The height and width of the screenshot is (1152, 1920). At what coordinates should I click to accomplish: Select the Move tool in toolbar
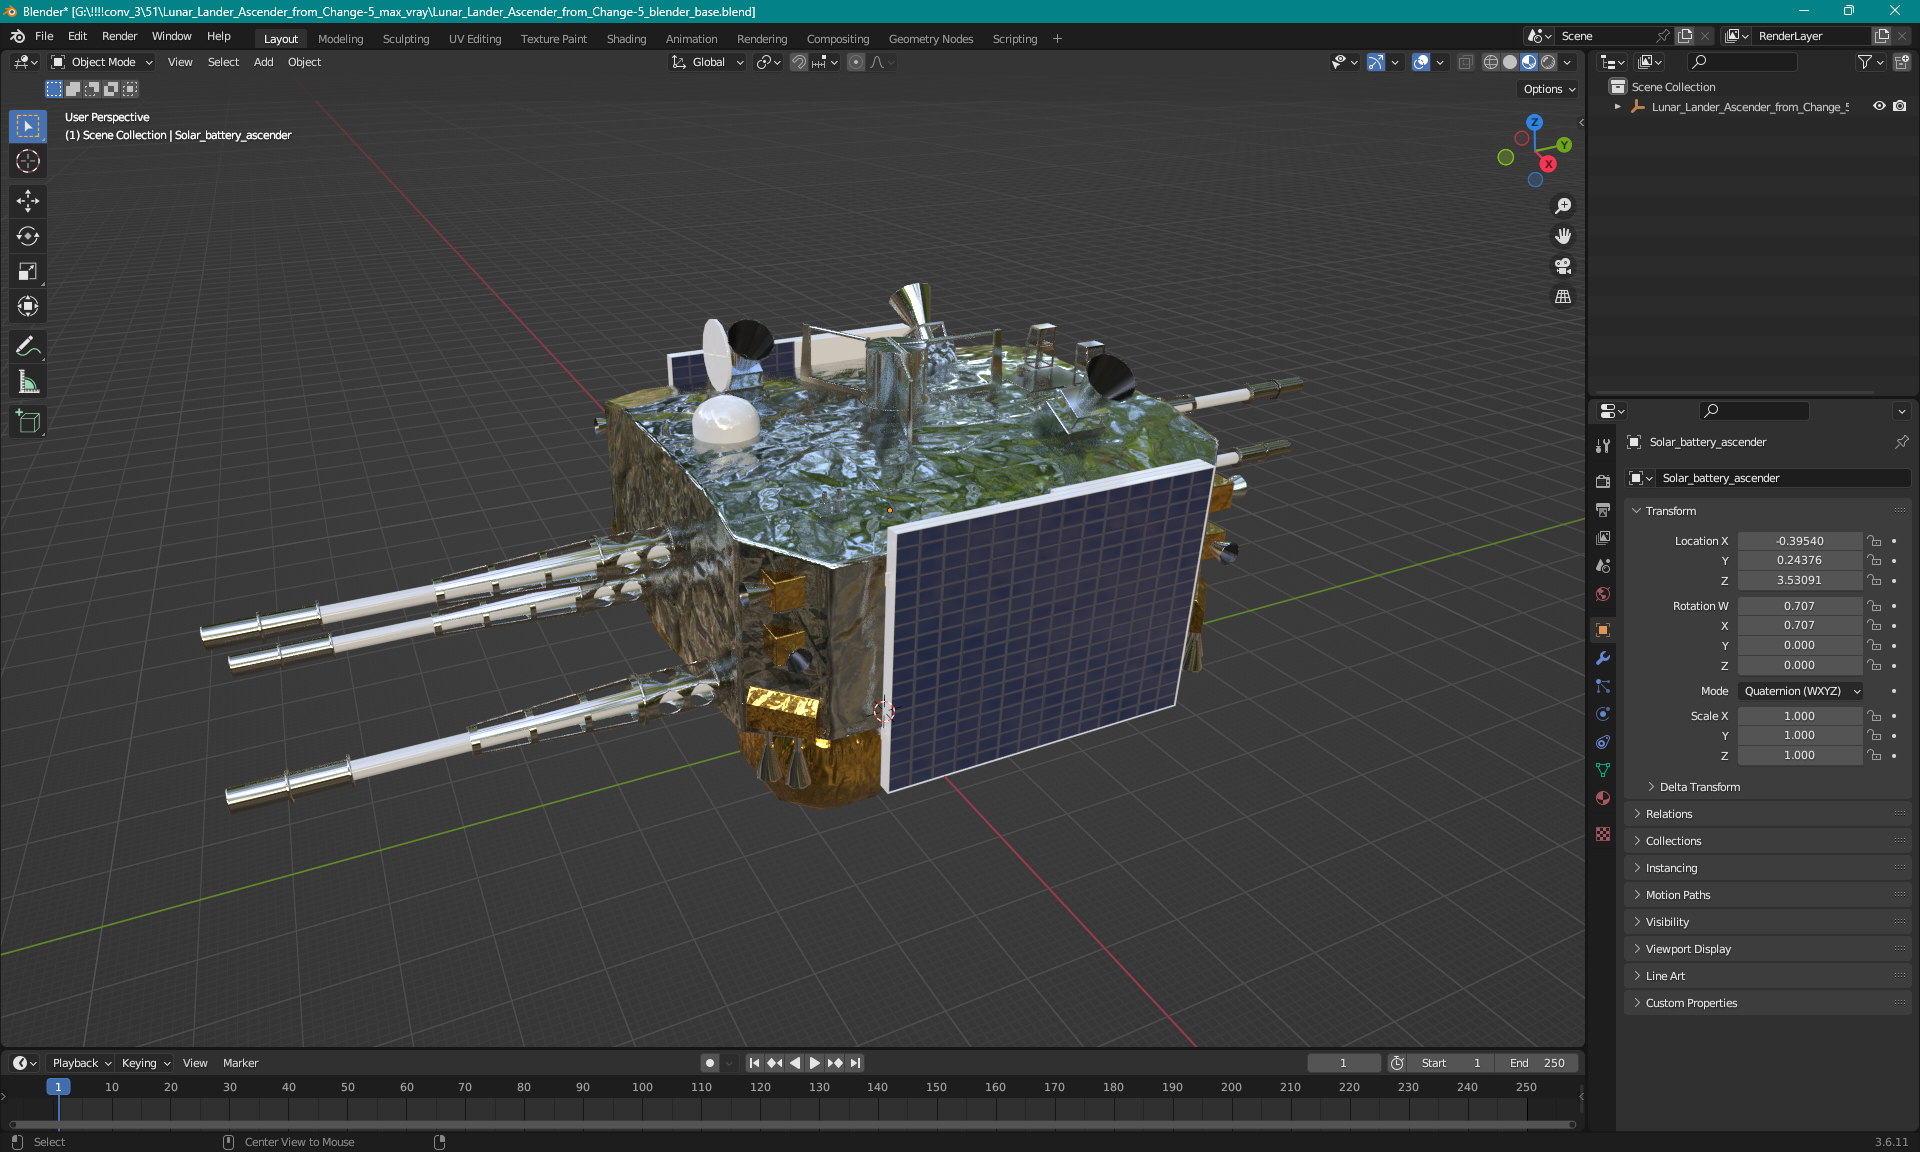point(28,201)
